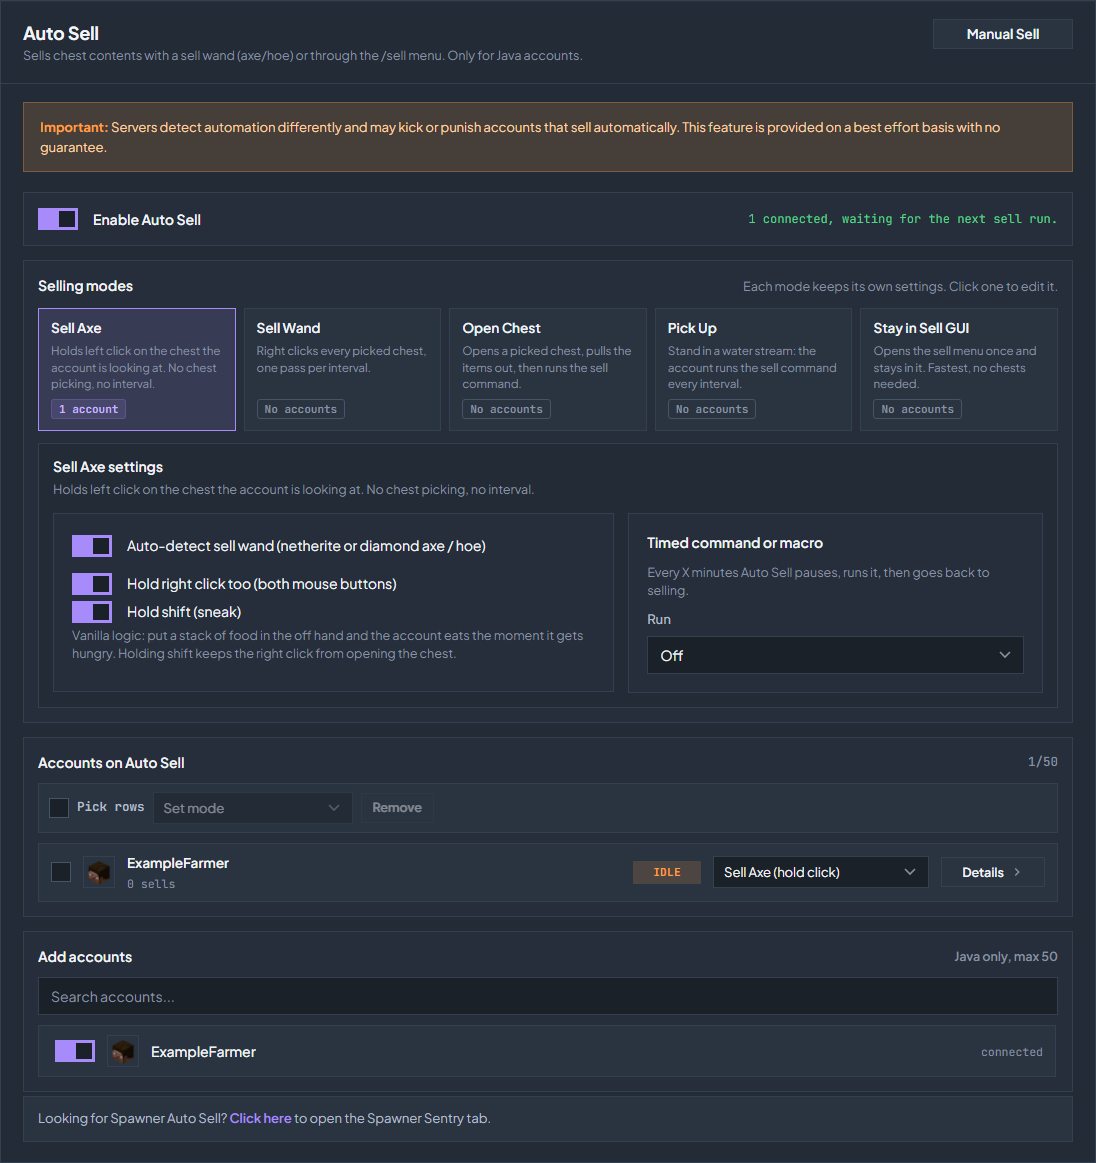Click the IDLE status badge

(667, 872)
